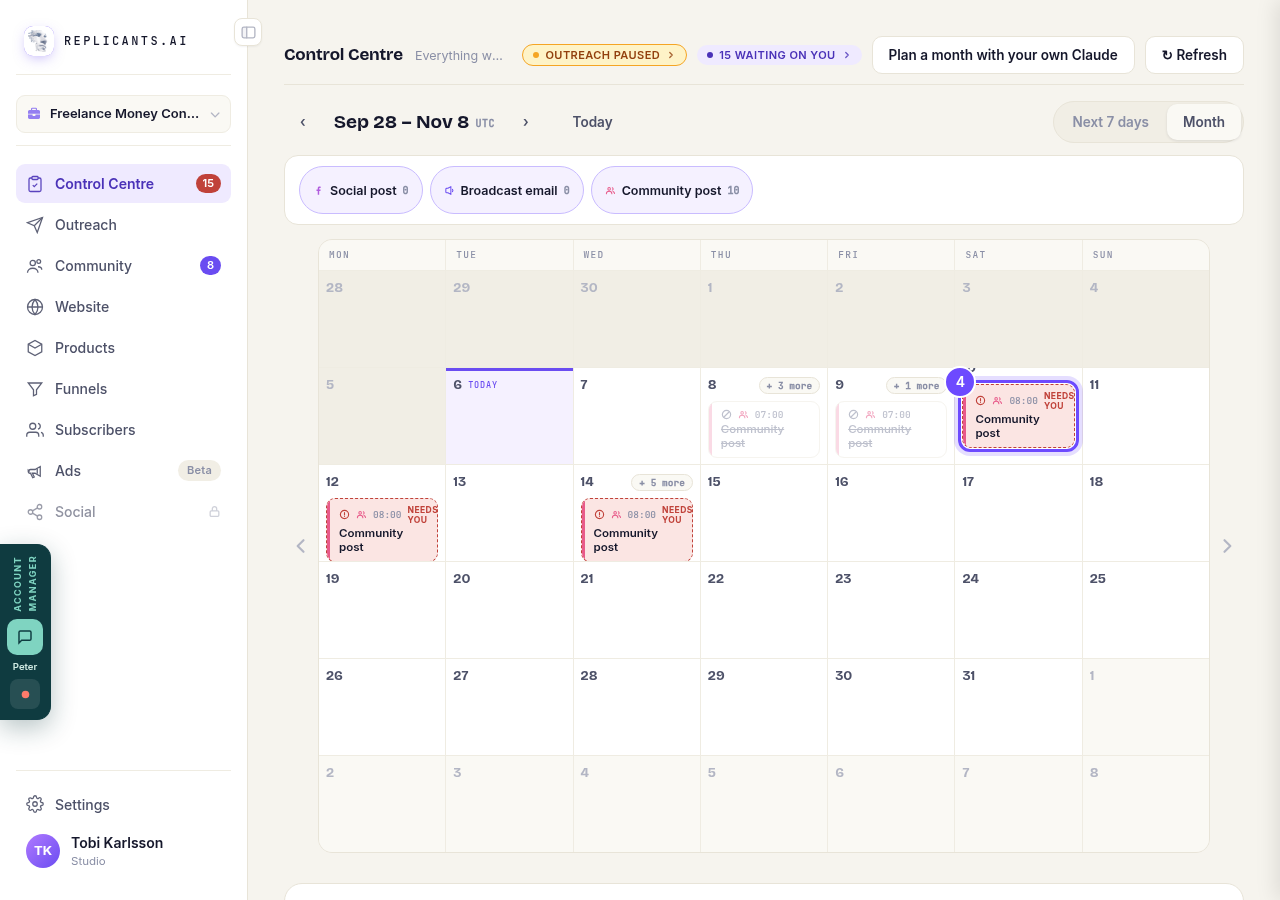Screen dimensions: 1280x900
Task: Go to next date range arrow
Action: (x=526, y=122)
